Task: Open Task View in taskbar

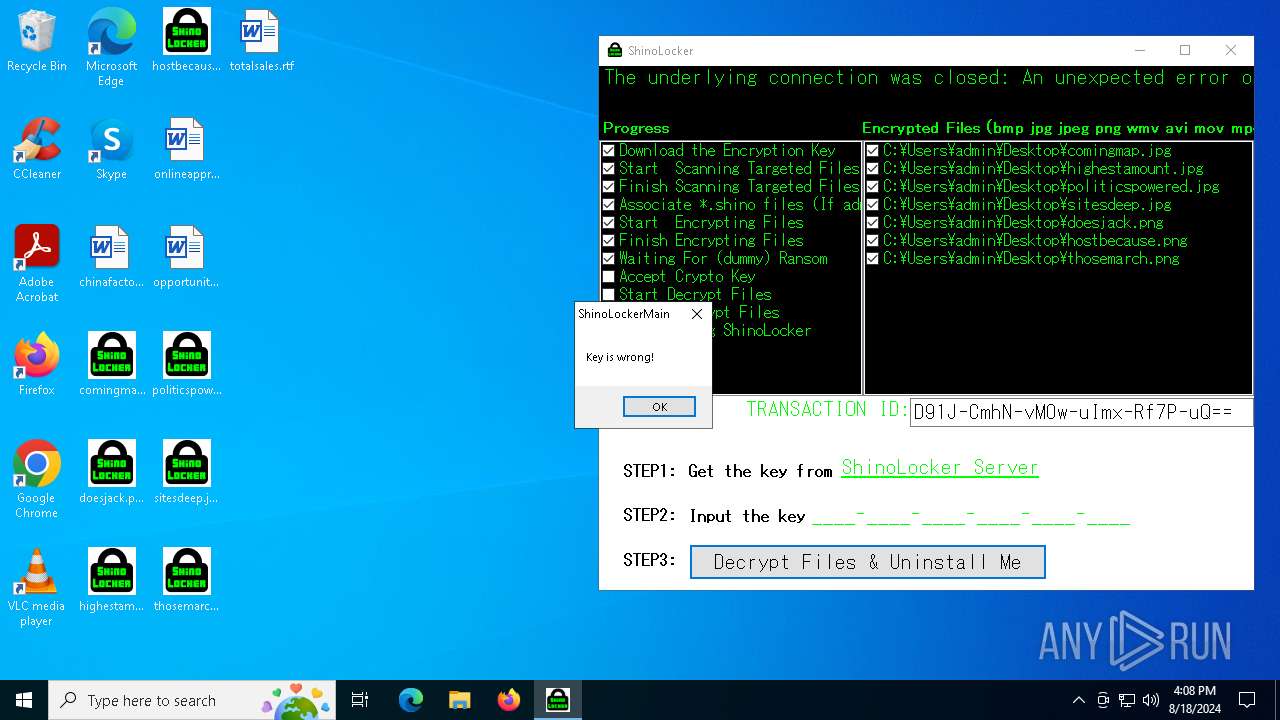Action: click(360, 700)
